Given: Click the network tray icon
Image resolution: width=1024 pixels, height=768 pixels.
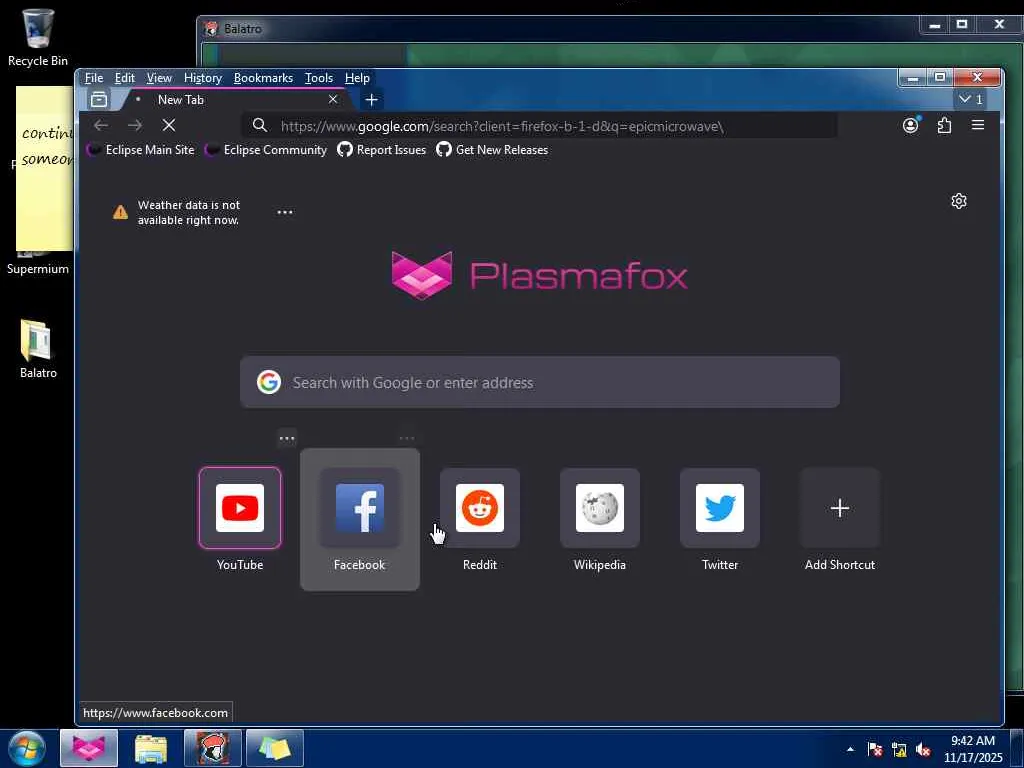Looking at the screenshot, I should click(899, 749).
